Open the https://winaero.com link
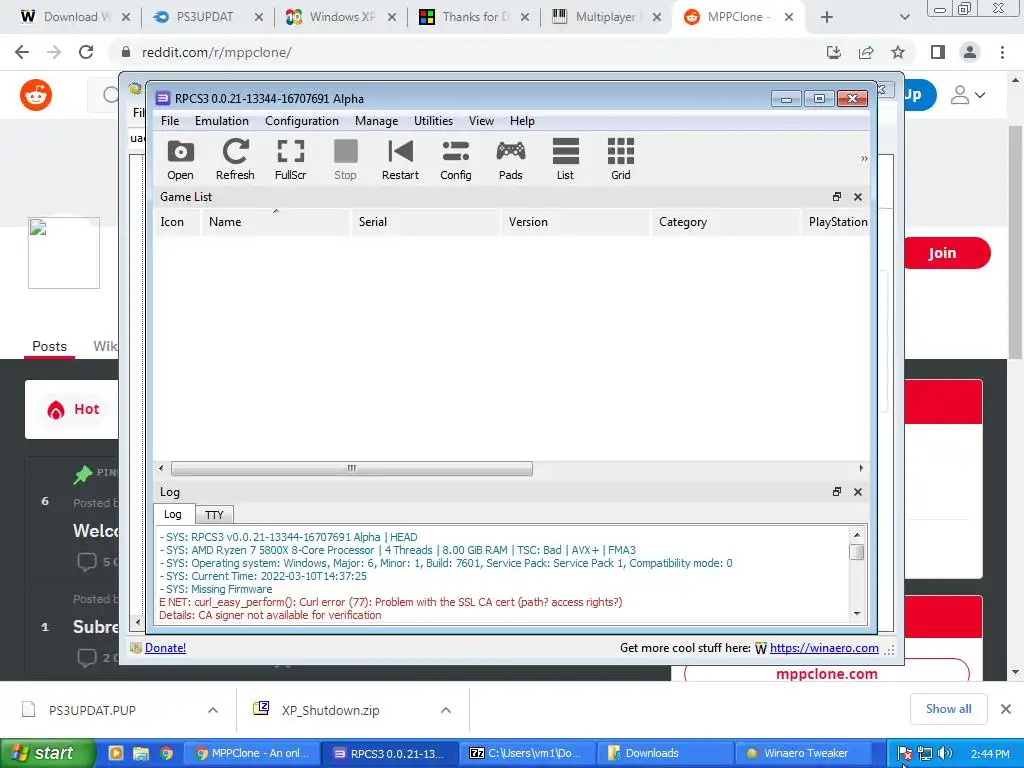1024x768 pixels. click(824, 648)
